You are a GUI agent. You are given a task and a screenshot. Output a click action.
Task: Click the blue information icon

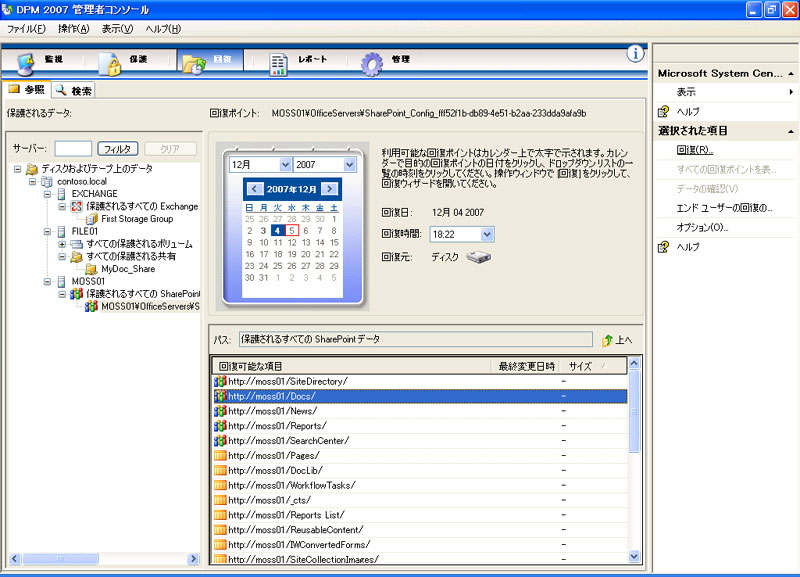[635, 54]
